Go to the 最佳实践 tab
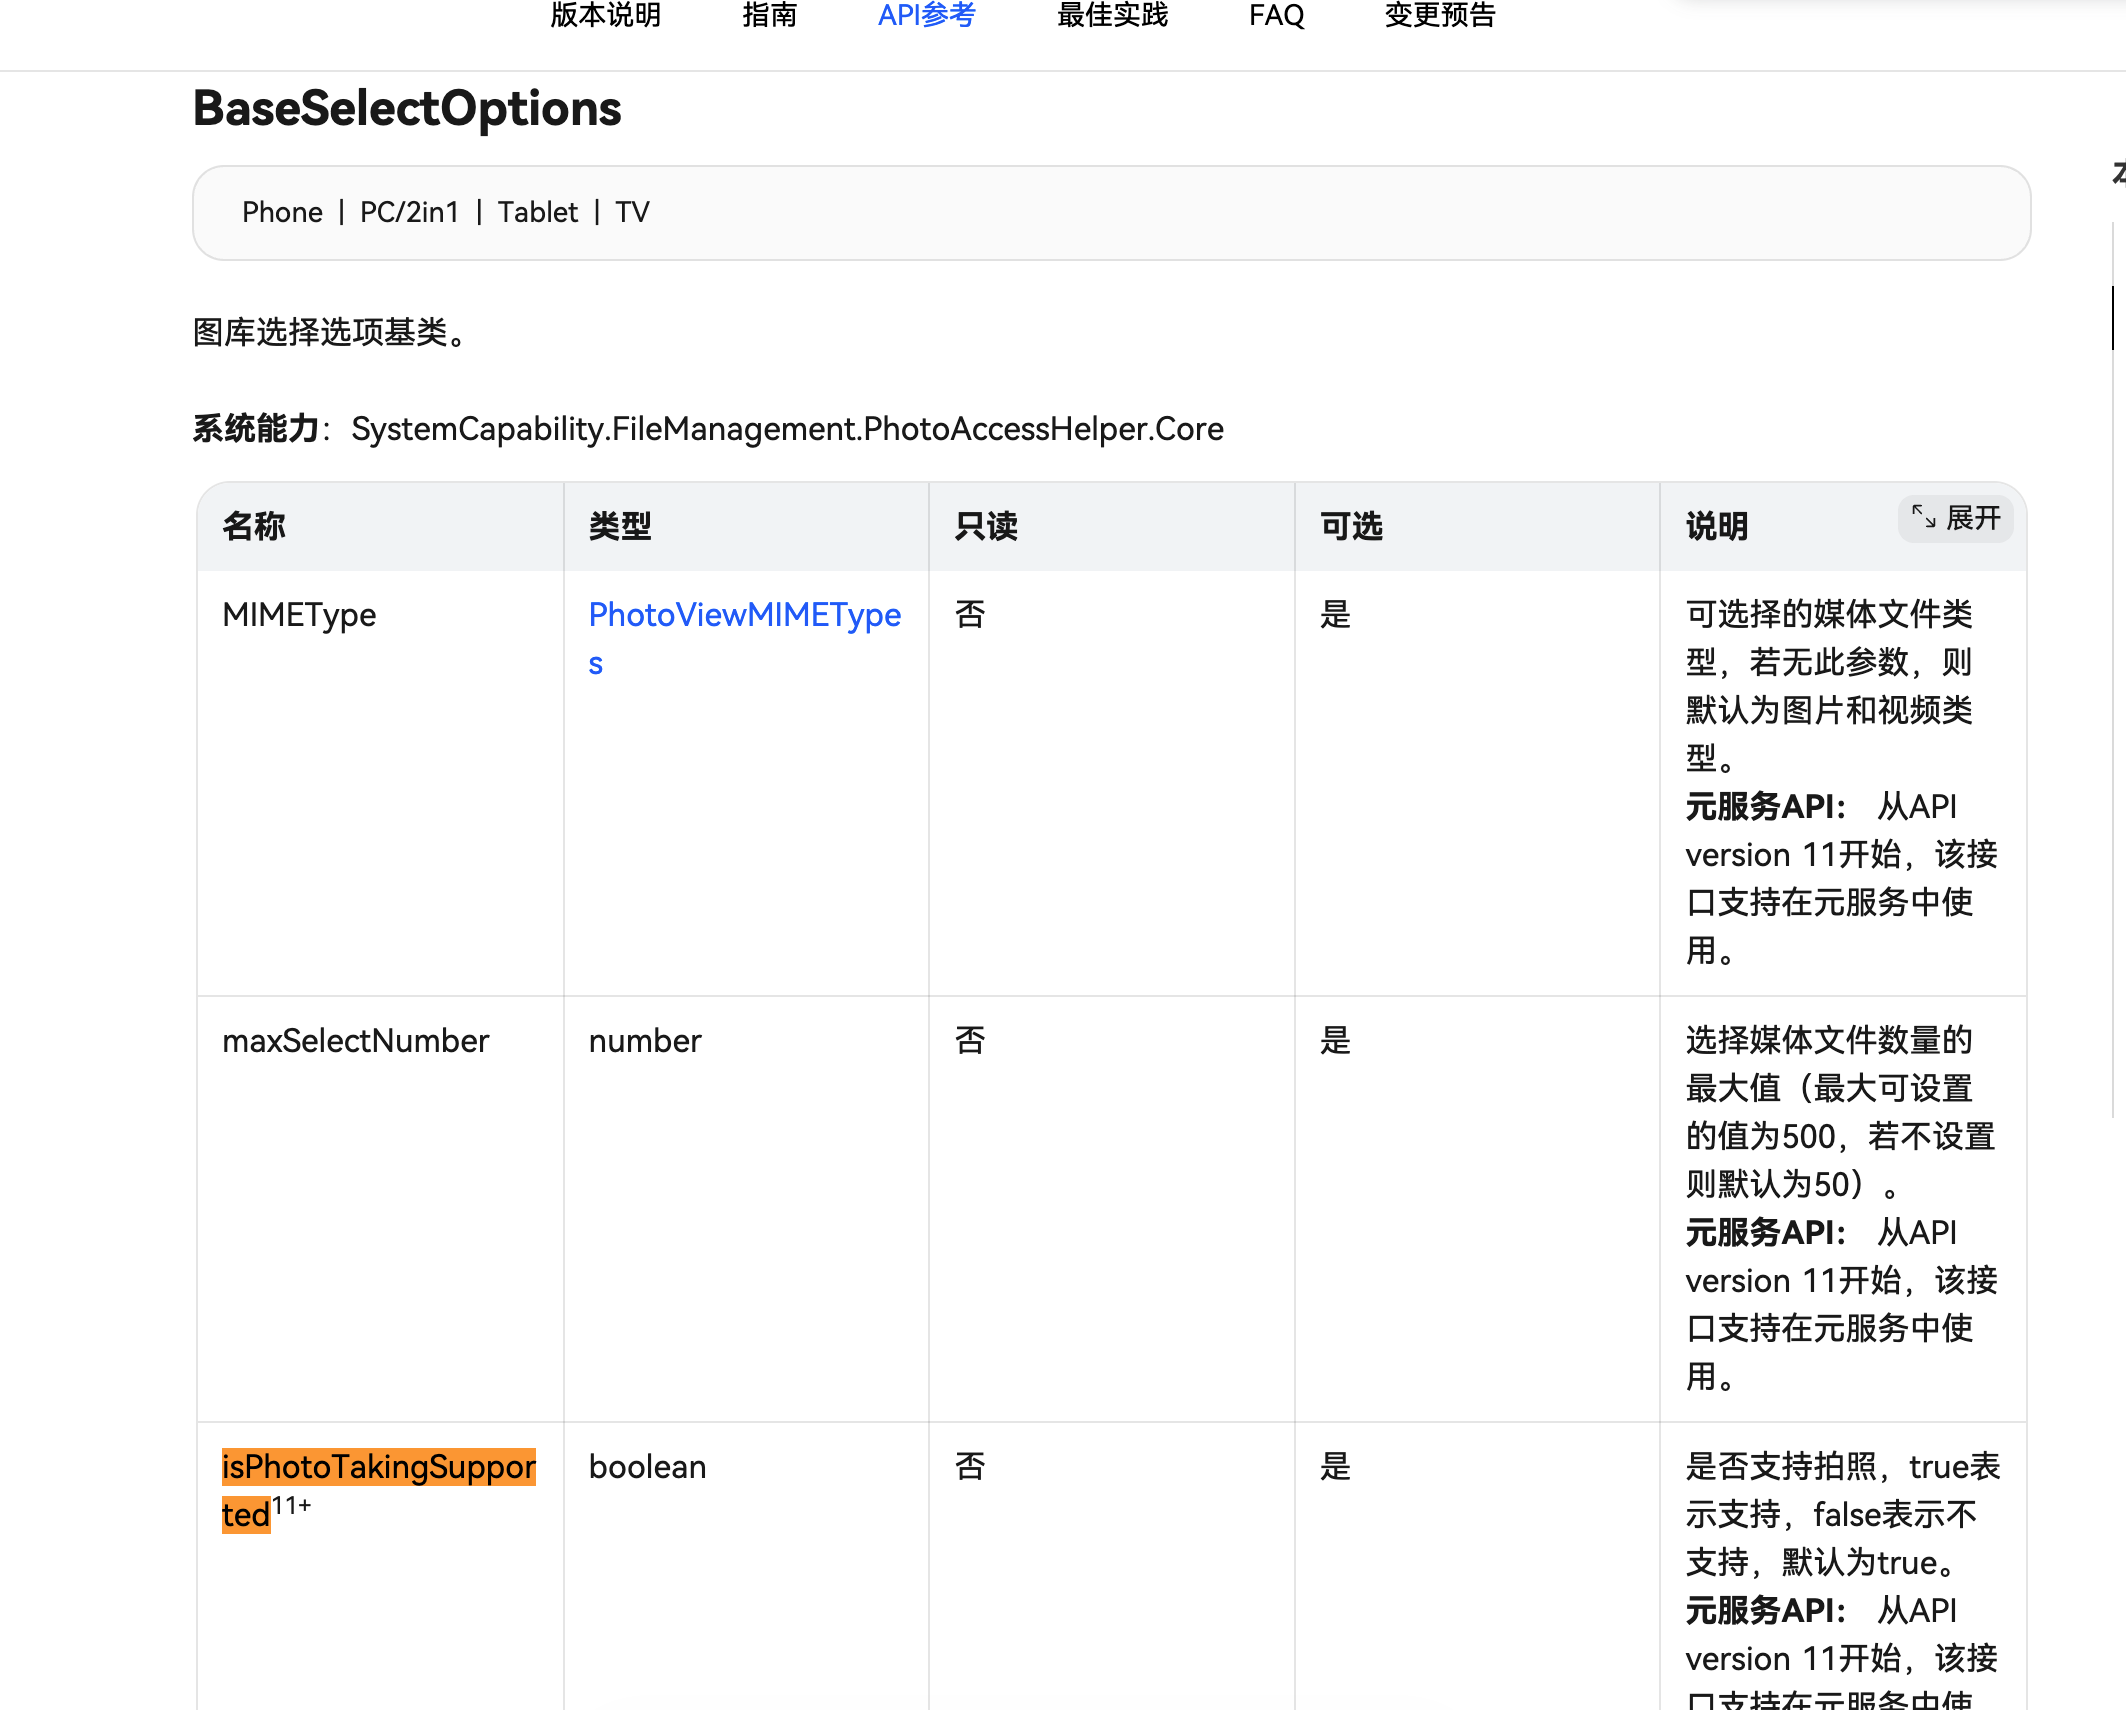Image resolution: width=2126 pixels, height=1710 pixels. [x=1112, y=15]
